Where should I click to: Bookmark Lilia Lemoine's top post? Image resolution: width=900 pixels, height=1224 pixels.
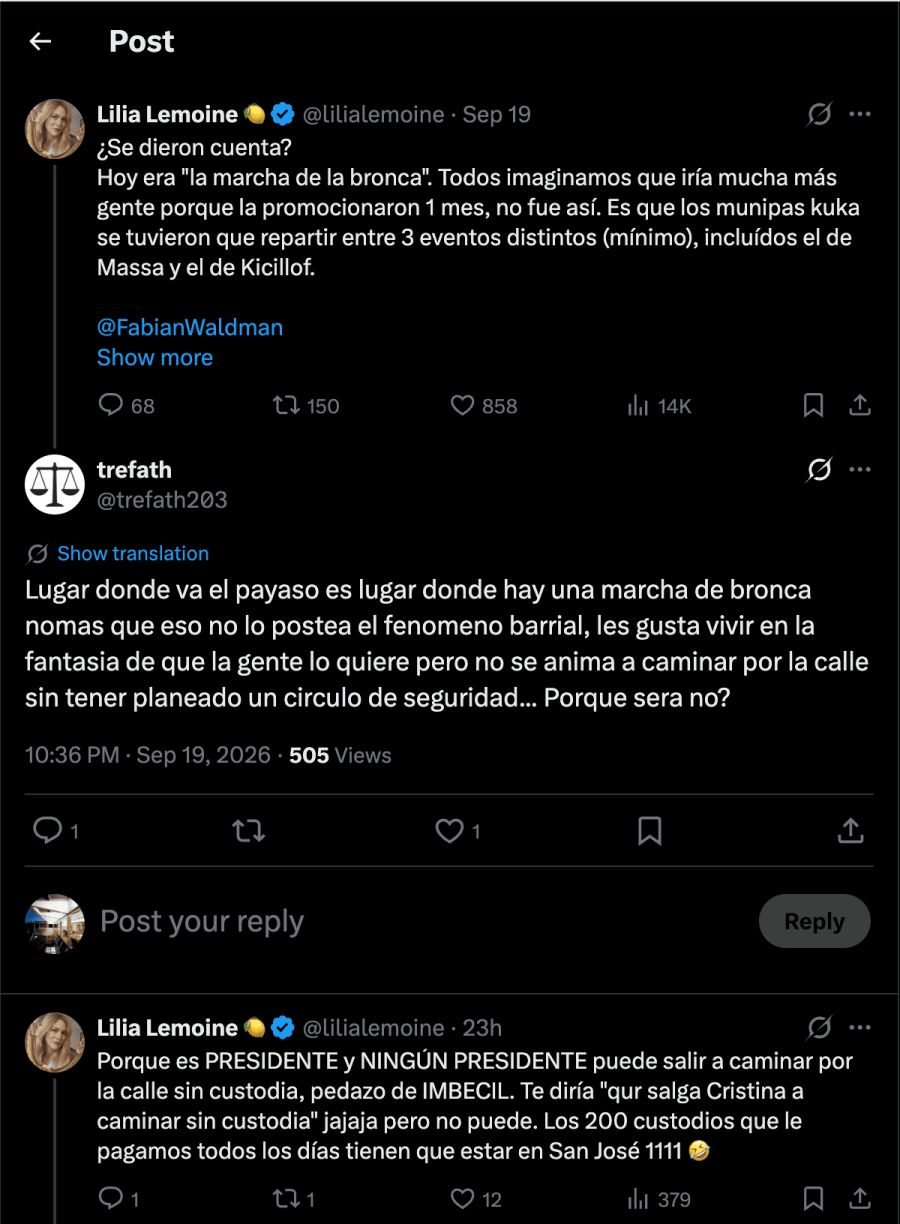(814, 405)
